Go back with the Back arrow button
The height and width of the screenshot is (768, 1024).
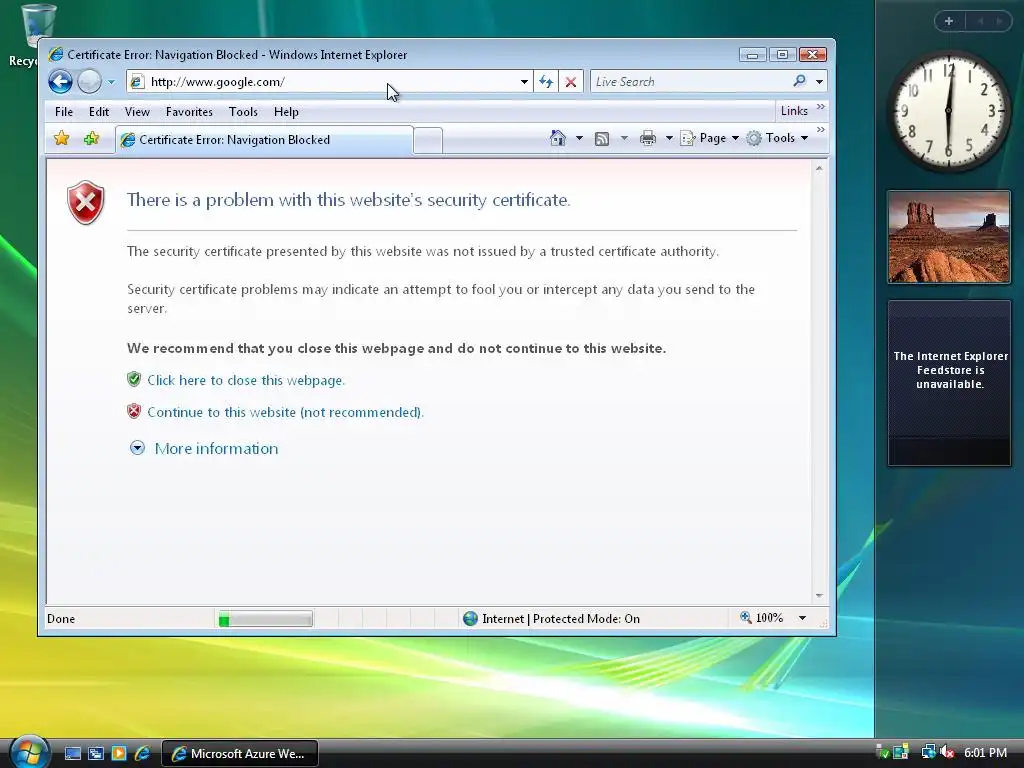coord(60,82)
